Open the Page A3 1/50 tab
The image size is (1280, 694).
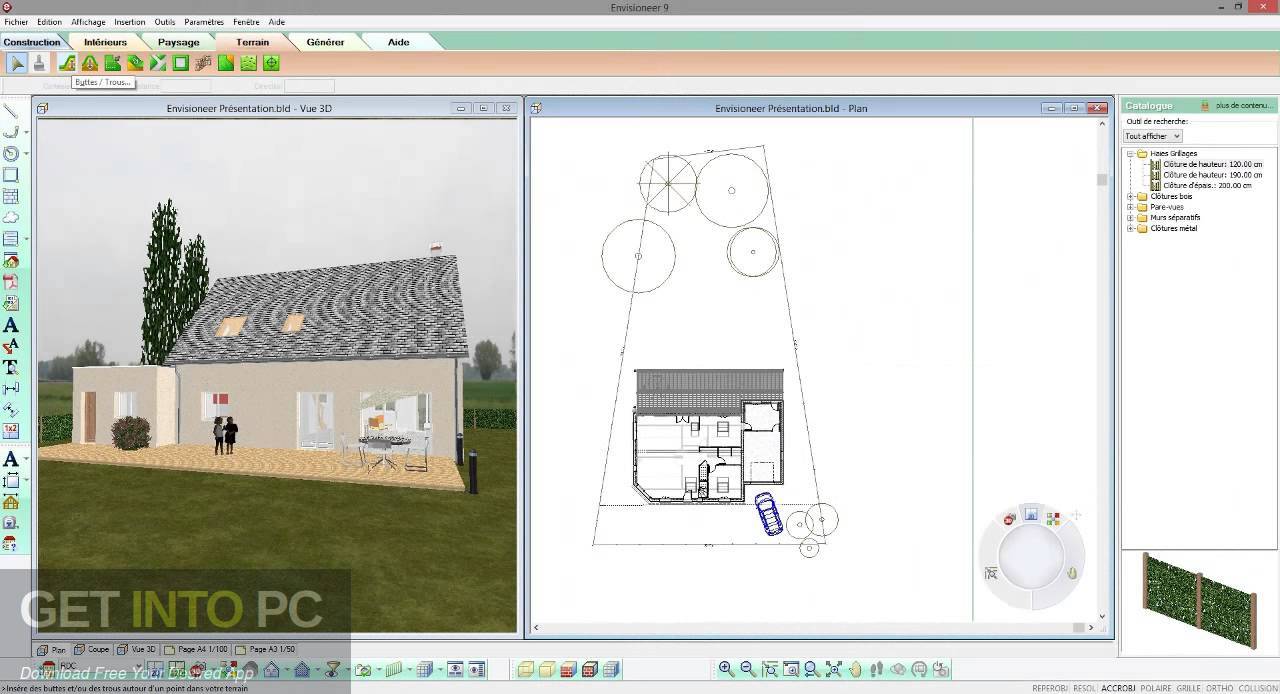coord(265,650)
